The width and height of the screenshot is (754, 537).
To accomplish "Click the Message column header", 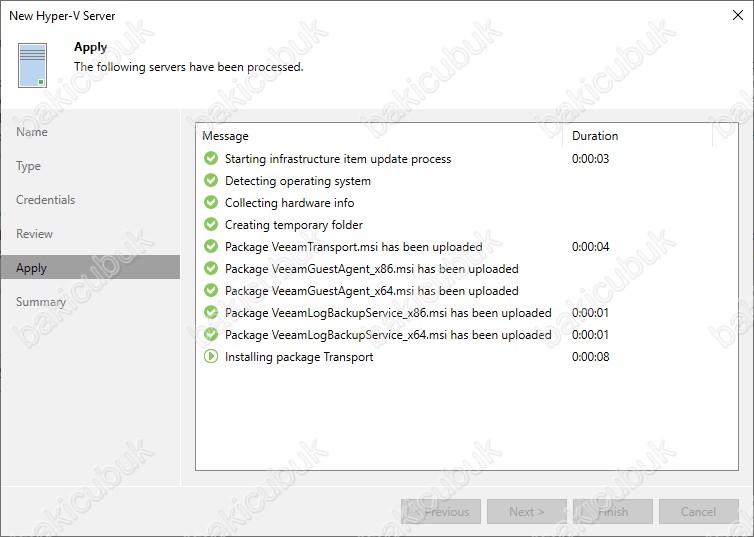I will (x=379, y=136).
